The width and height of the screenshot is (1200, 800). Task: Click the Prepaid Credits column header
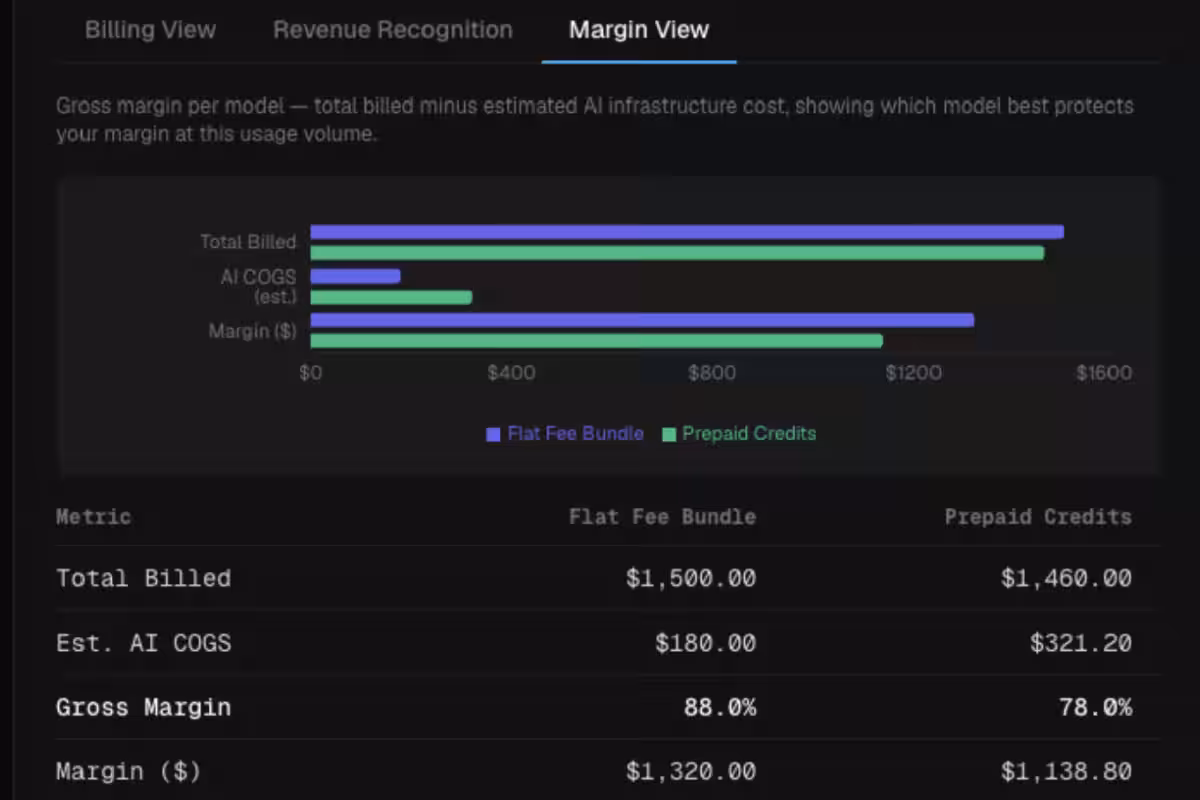click(x=1038, y=517)
